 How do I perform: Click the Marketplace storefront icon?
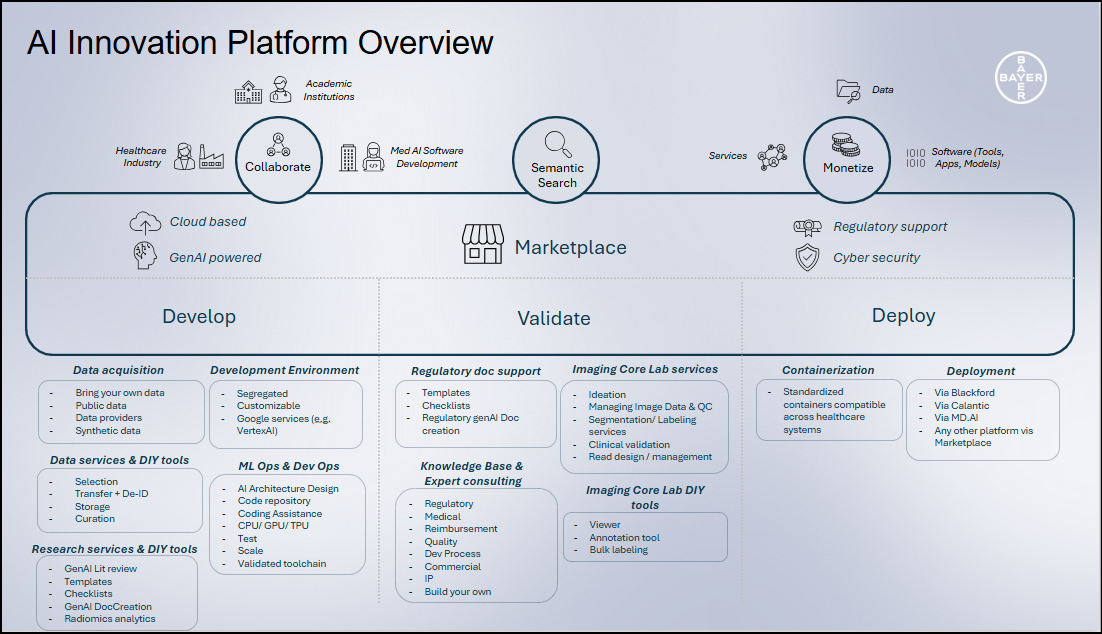[483, 244]
